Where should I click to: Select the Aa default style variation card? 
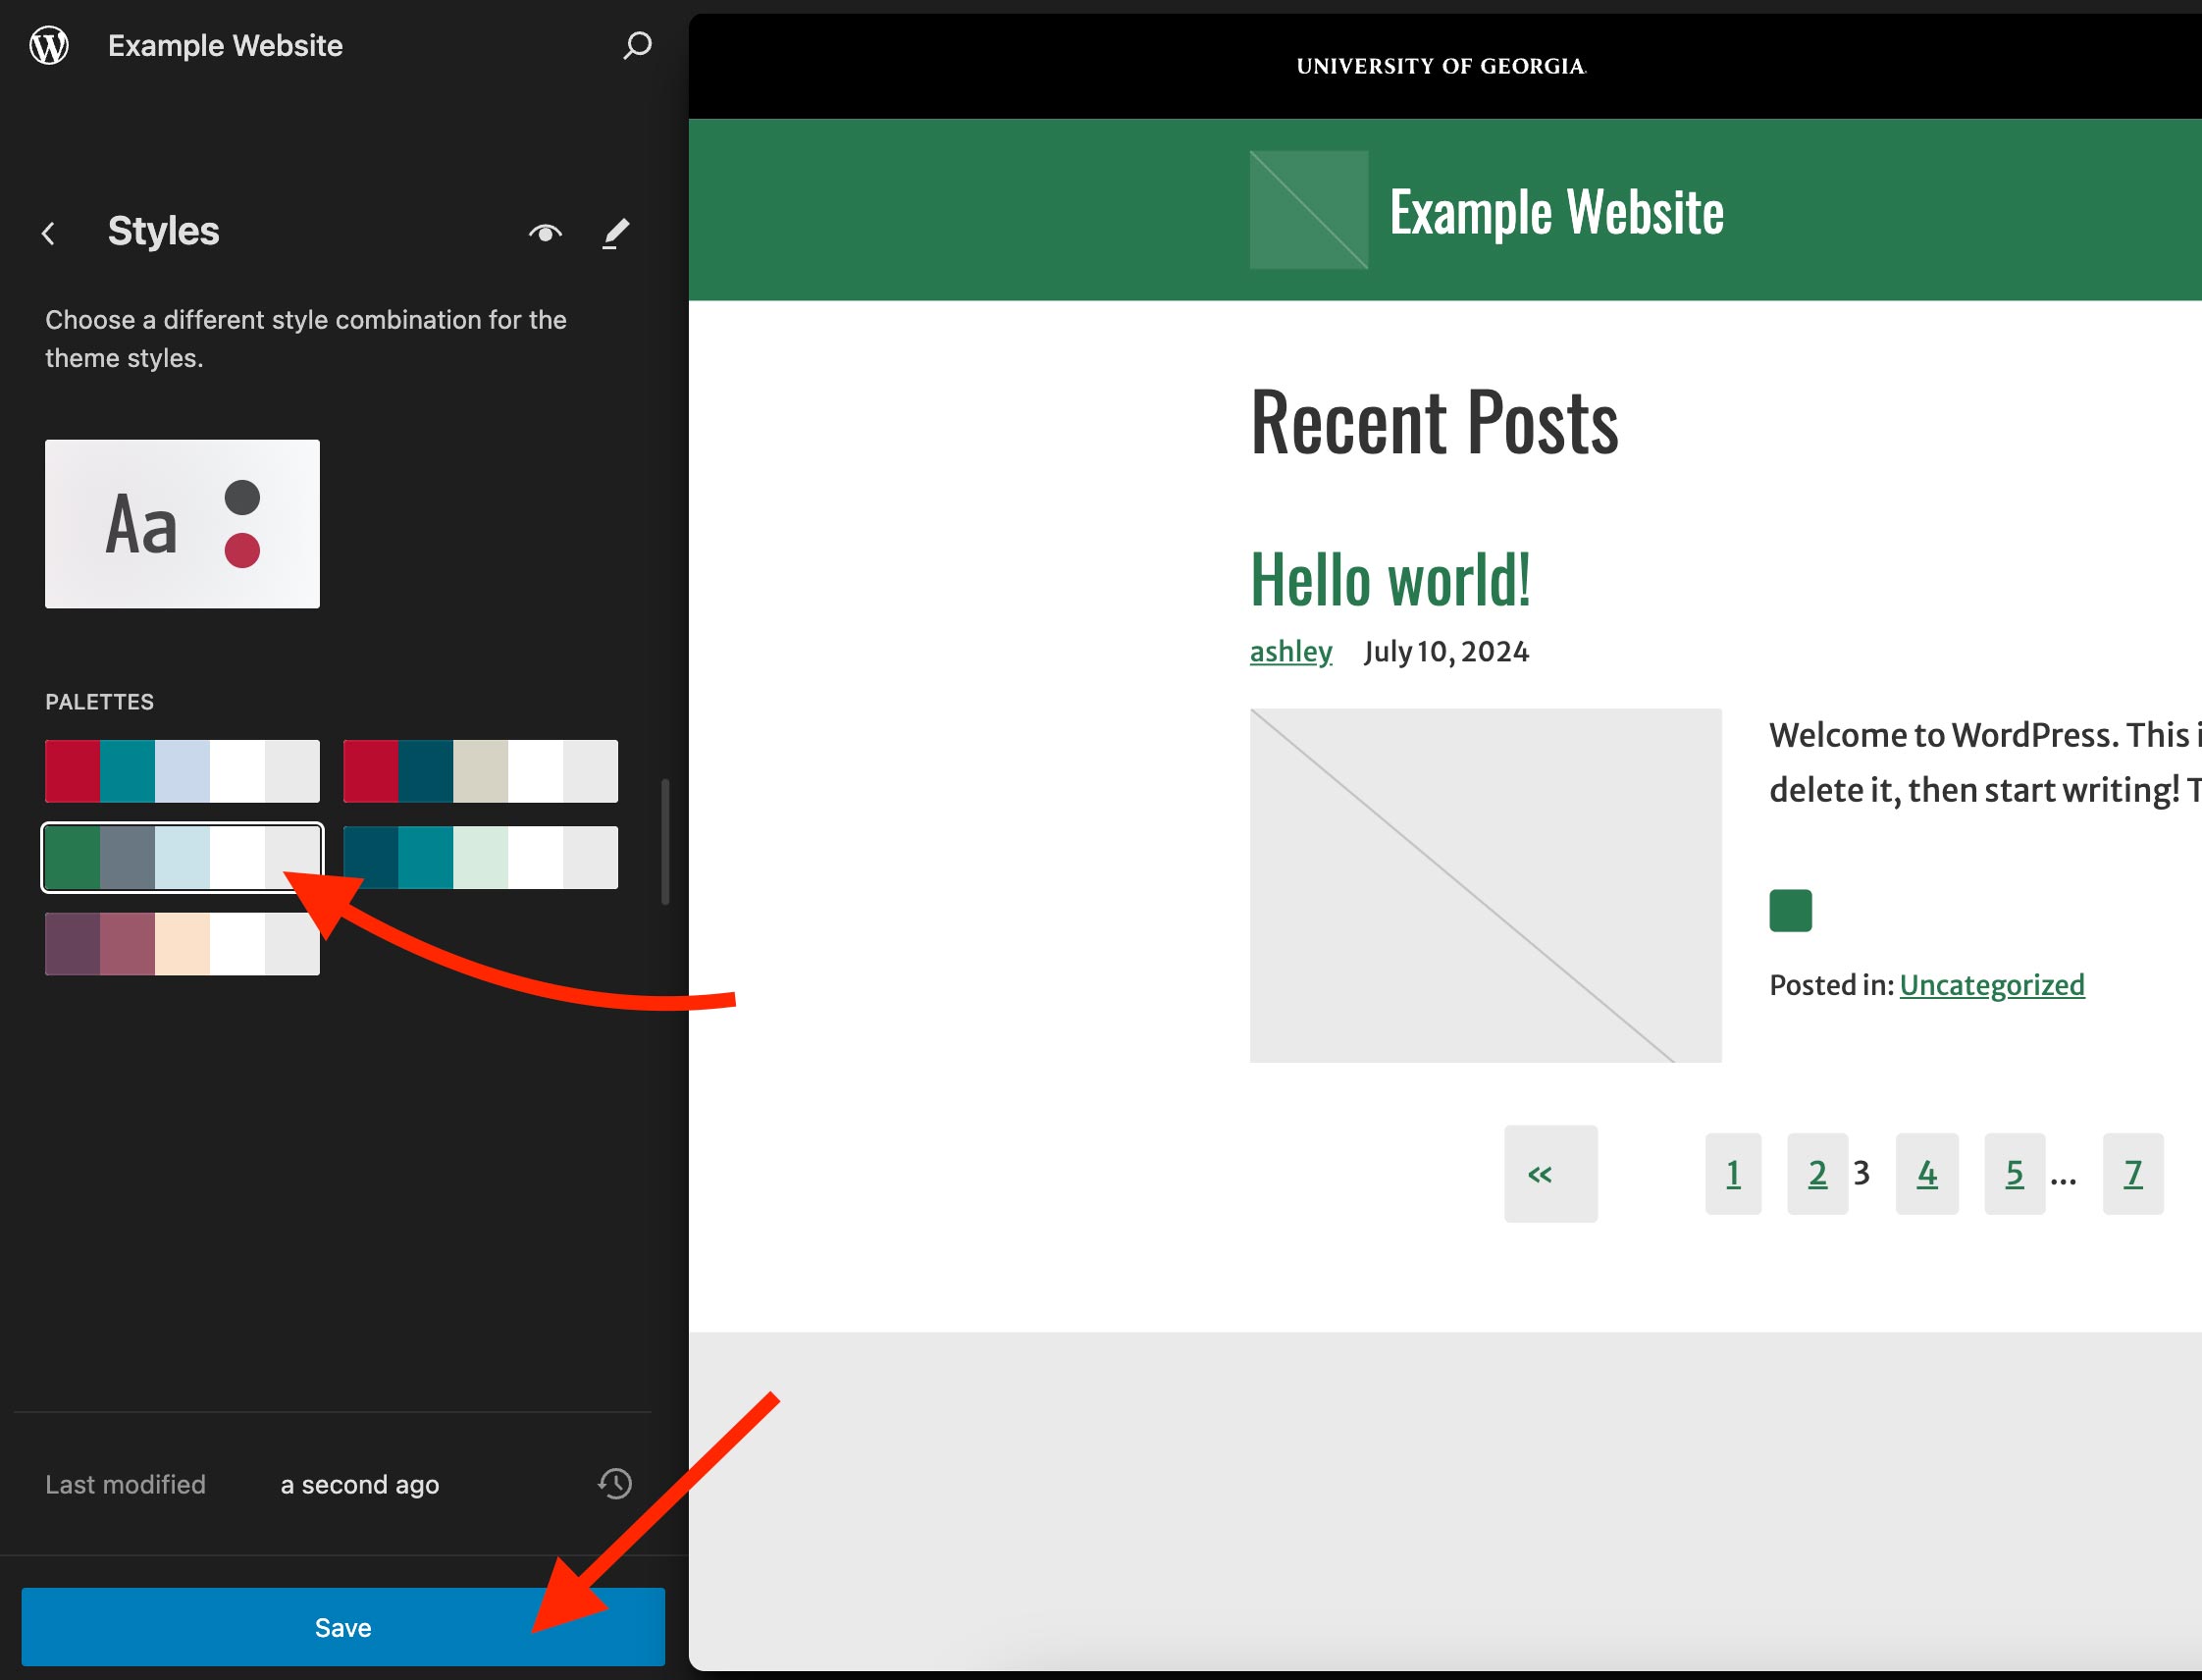click(182, 524)
